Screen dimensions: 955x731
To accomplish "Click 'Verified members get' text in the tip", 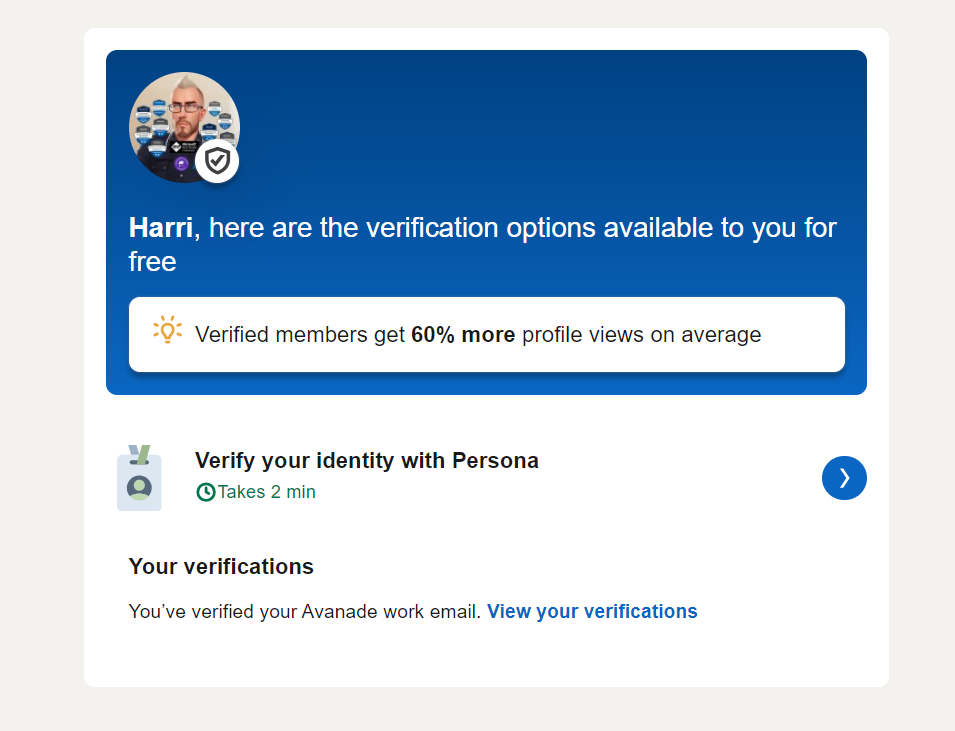I will [300, 335].
